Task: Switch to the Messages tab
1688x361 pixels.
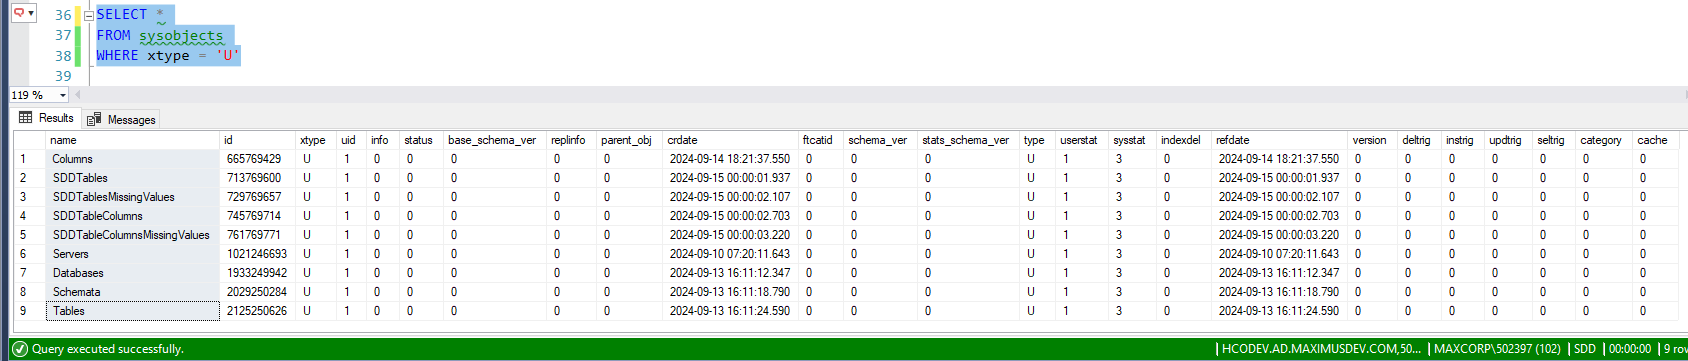Action: pos(122,119)
